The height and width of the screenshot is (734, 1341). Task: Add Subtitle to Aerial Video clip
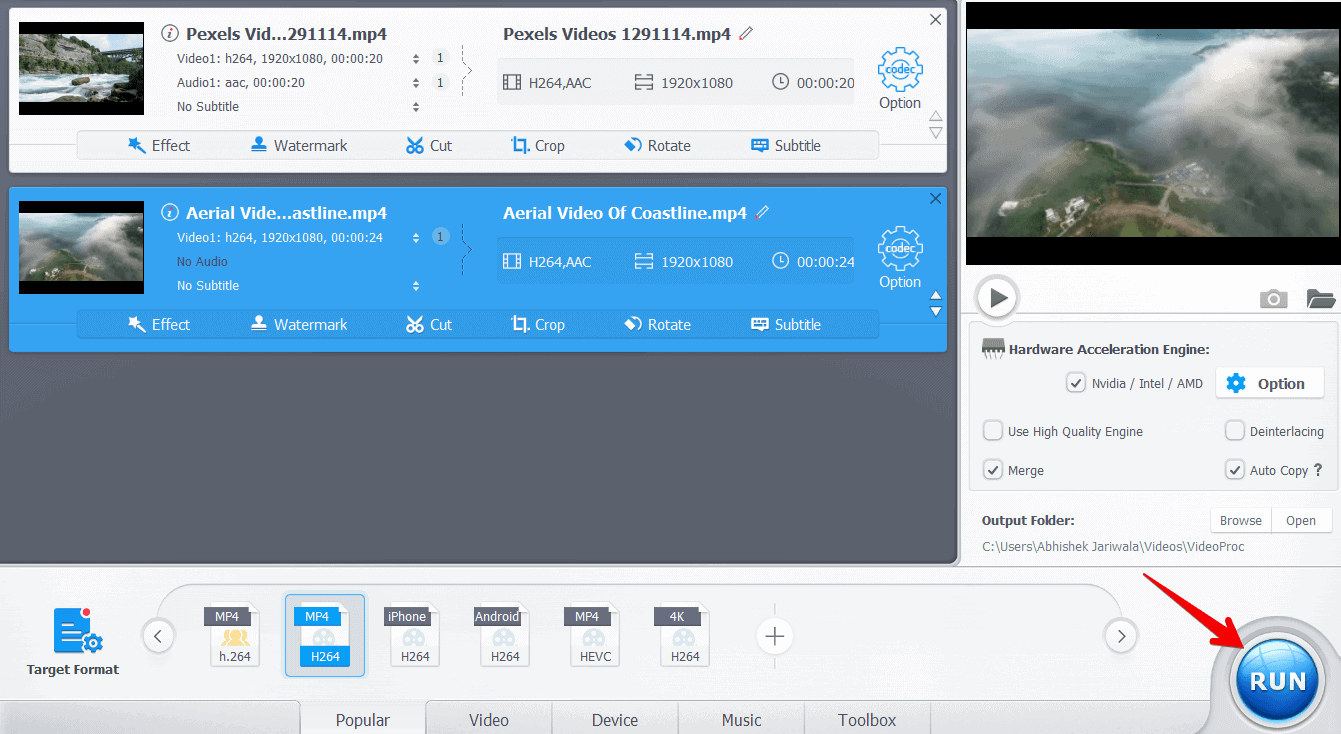[786, 324]
